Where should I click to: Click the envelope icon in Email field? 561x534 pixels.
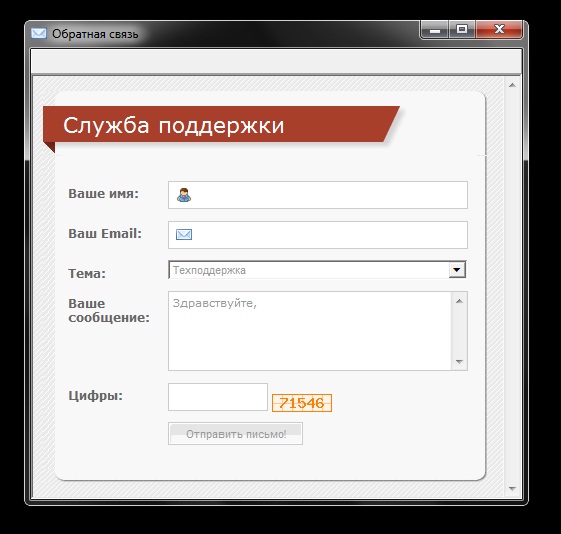coord(184,235)
